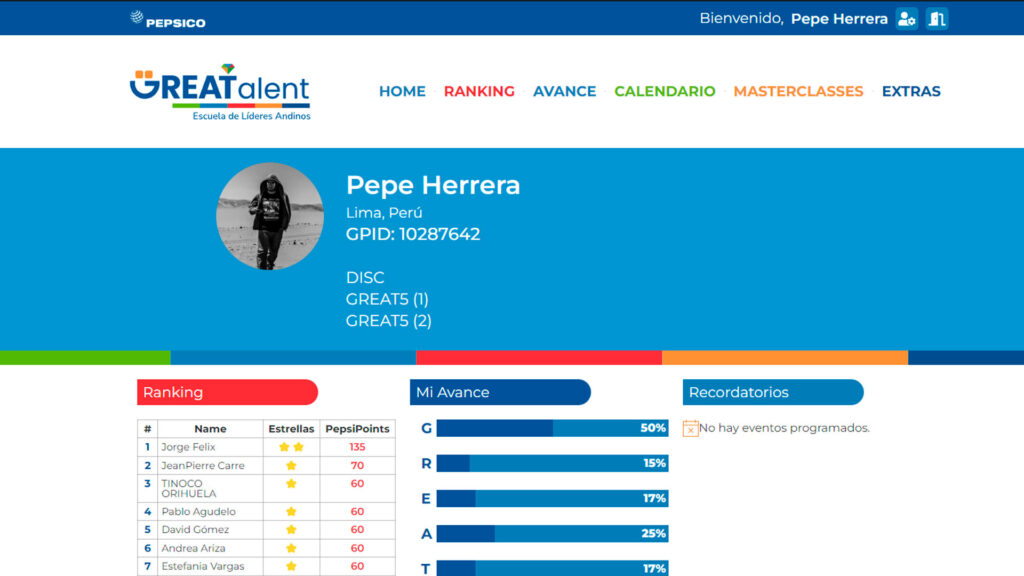
Task: Go to the RANKING menu item
Action: pos(479,91)
